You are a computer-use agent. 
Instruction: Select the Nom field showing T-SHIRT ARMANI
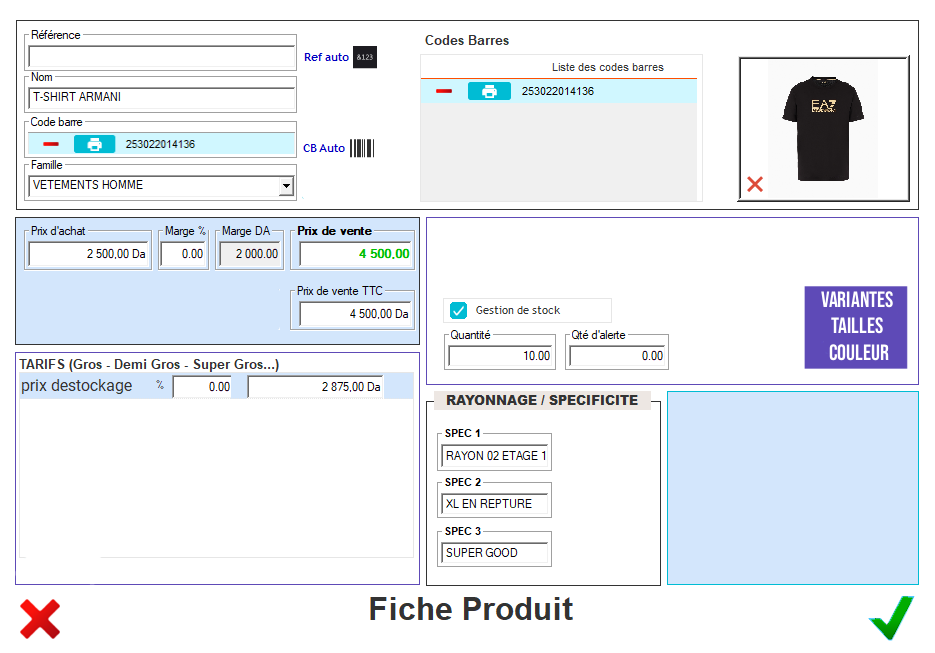[x=160, y=95]
